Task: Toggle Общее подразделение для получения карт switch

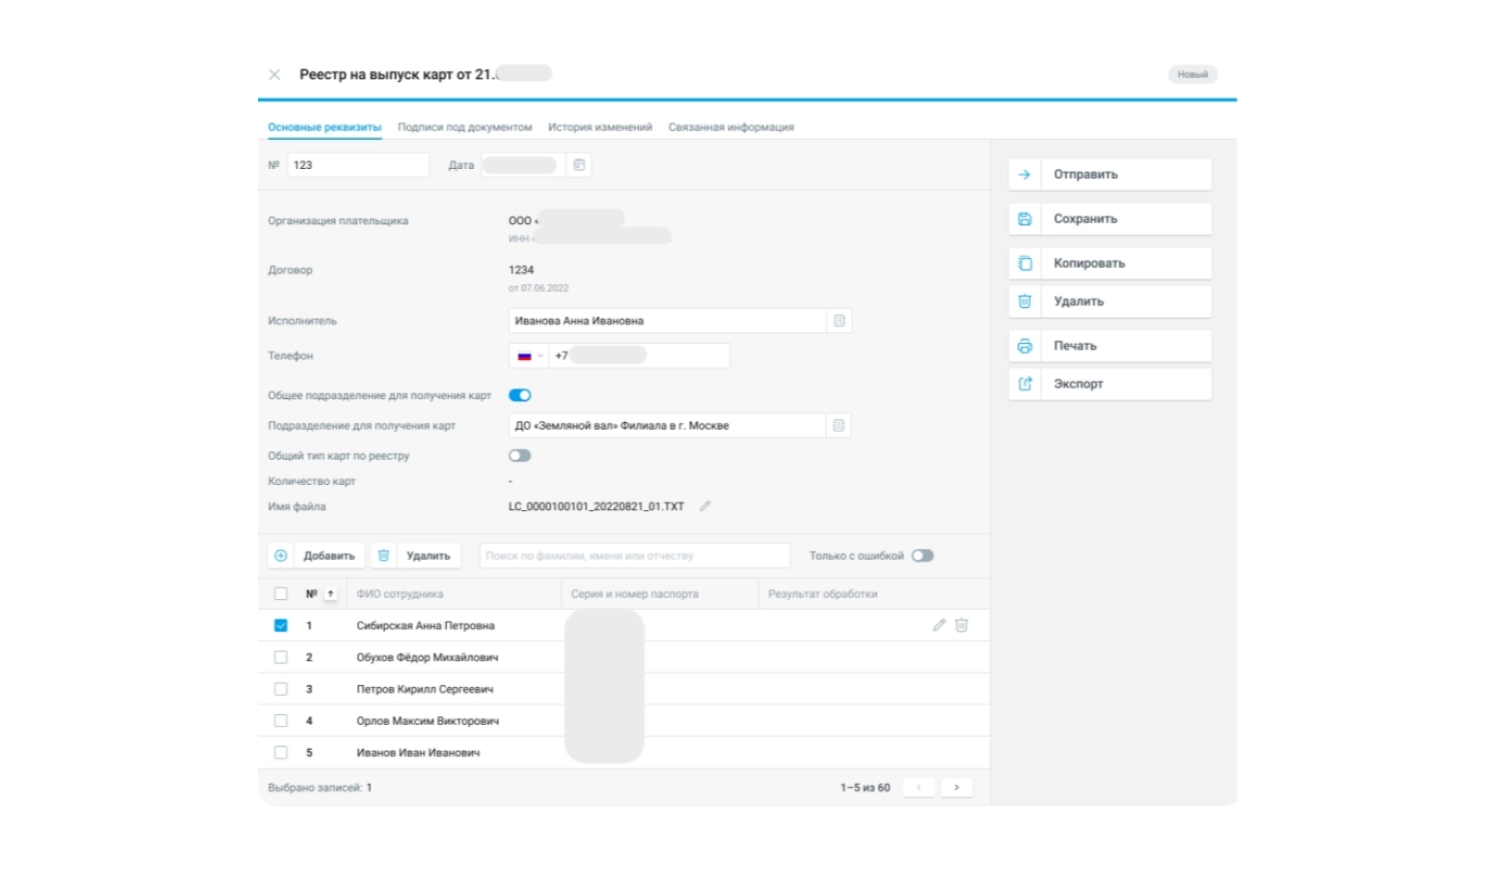Action: [x=520, y=395]
